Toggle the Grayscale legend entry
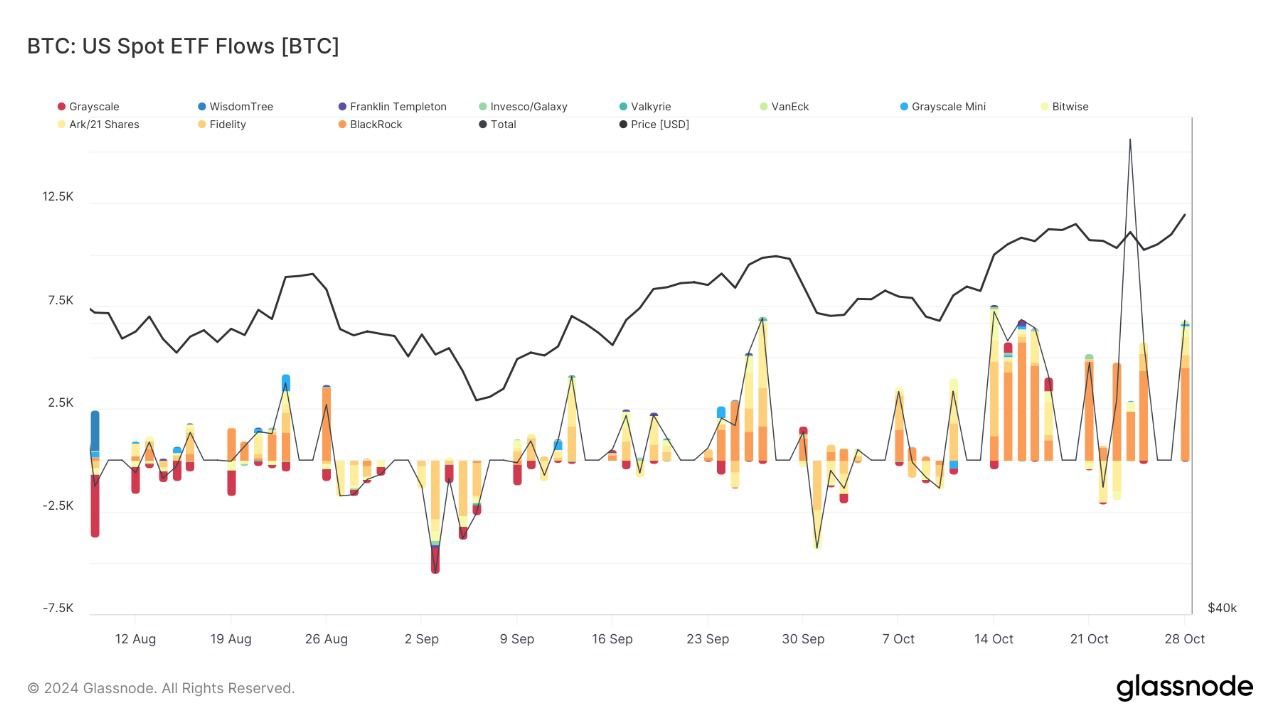The height and width of the screenshot is (720, 1280). (x=88, y=106)
